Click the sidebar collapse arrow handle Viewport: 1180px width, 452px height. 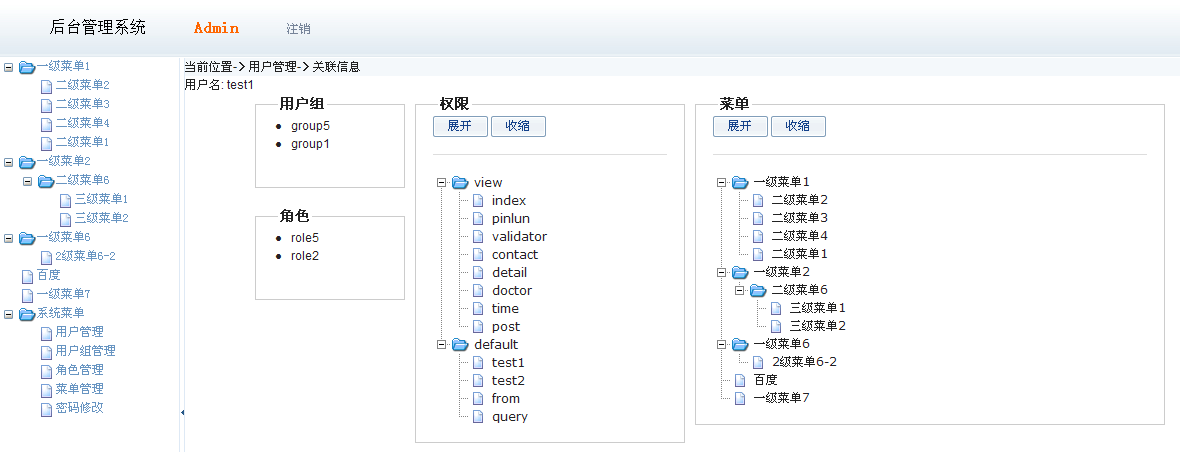(182, 412)
